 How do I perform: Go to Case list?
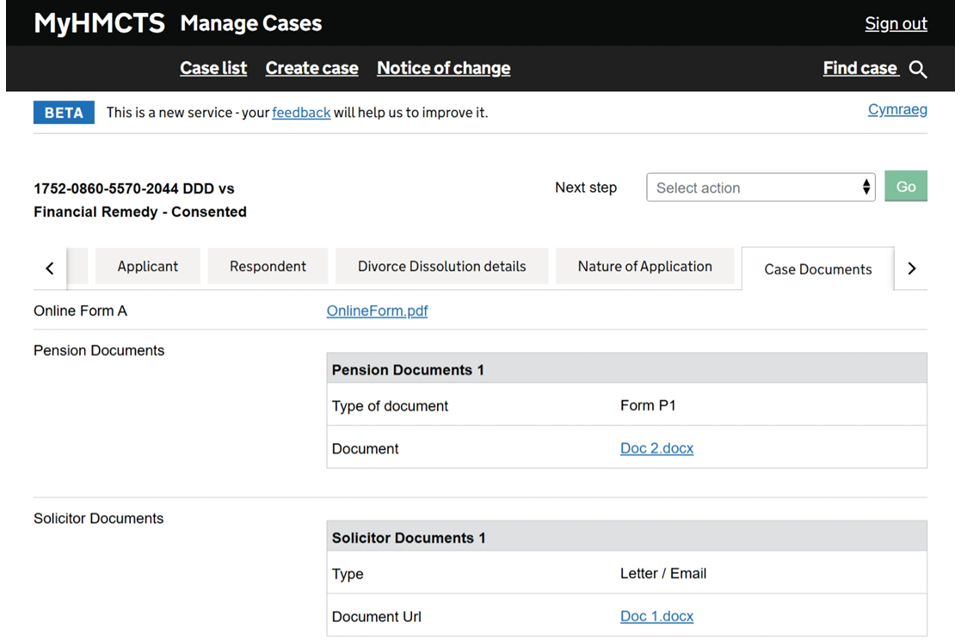click(x=214, y=68)
